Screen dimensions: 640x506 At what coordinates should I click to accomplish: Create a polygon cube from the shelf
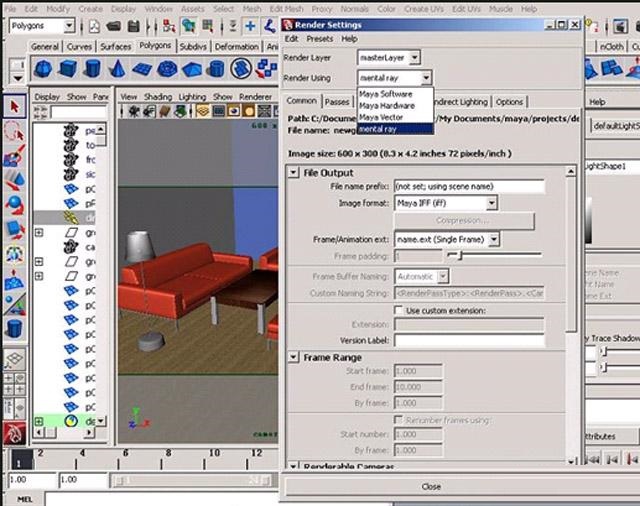(68, 69)
